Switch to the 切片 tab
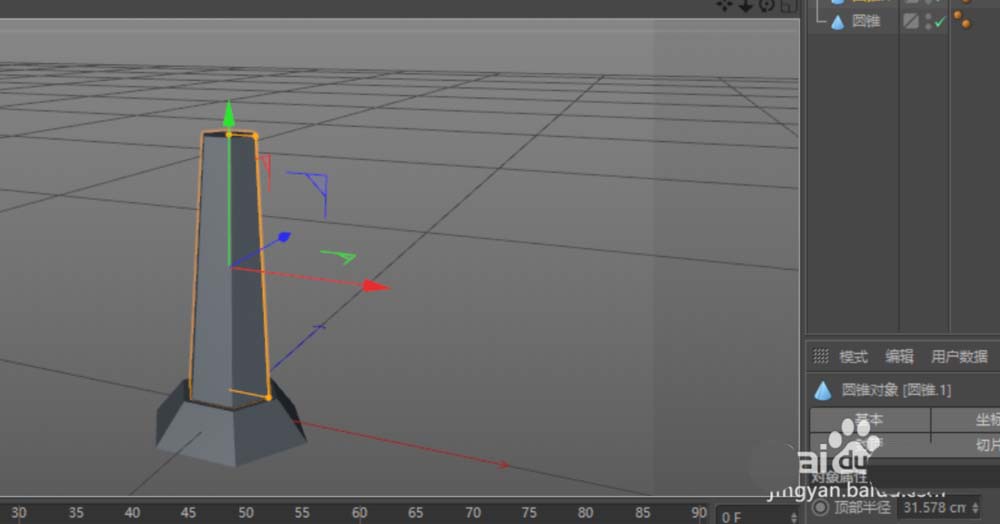Screen dimensions: 1000x524 pos(985,444)
